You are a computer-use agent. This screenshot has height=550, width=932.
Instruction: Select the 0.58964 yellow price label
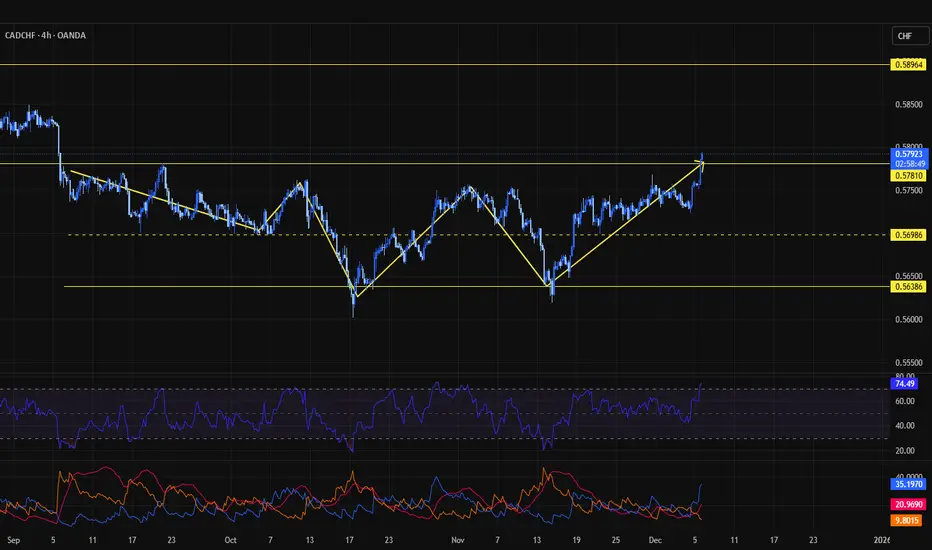[x=908, y=64]
